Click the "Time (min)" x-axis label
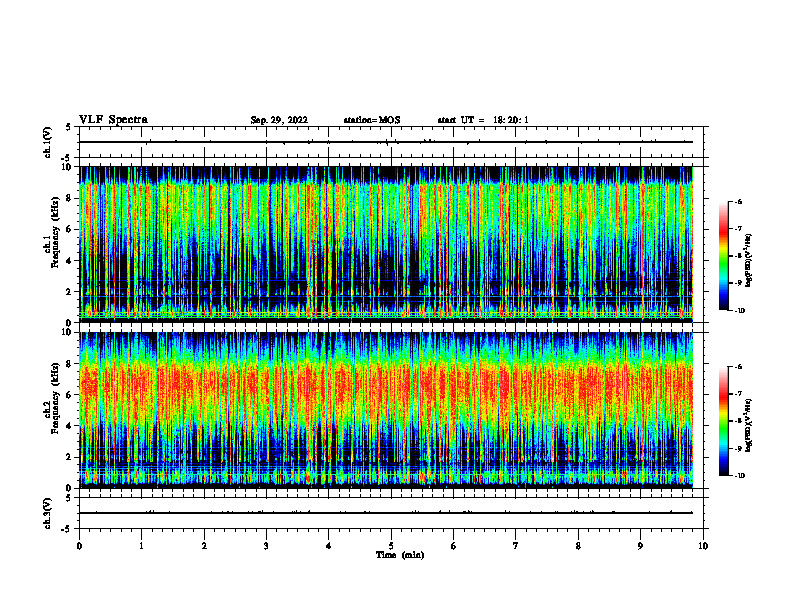Image resolution: width=792 pixels, height=612 pixels. [x=400, y=555]
